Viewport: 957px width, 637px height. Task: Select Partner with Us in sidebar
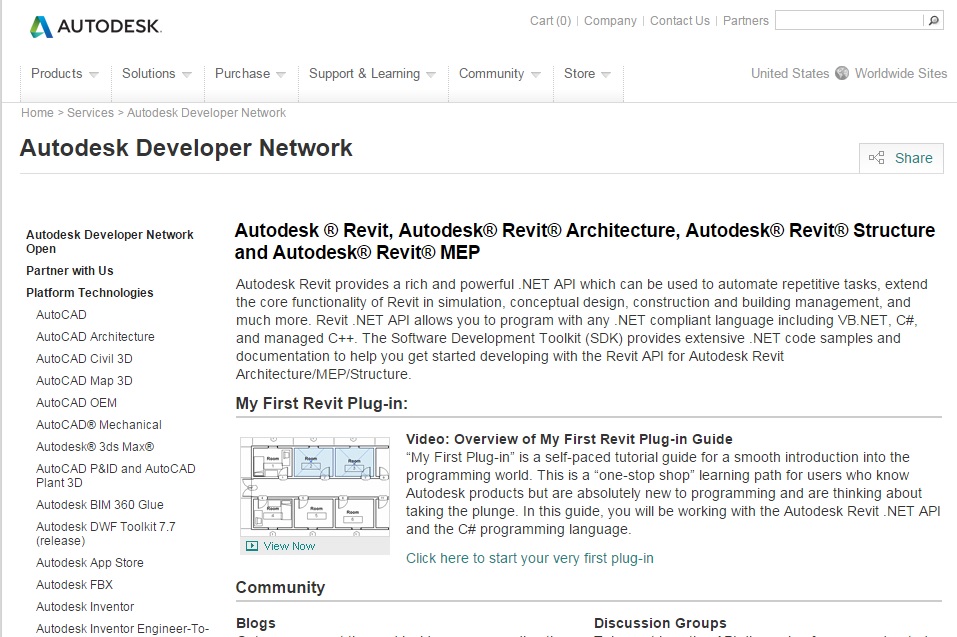pos(70,271)
